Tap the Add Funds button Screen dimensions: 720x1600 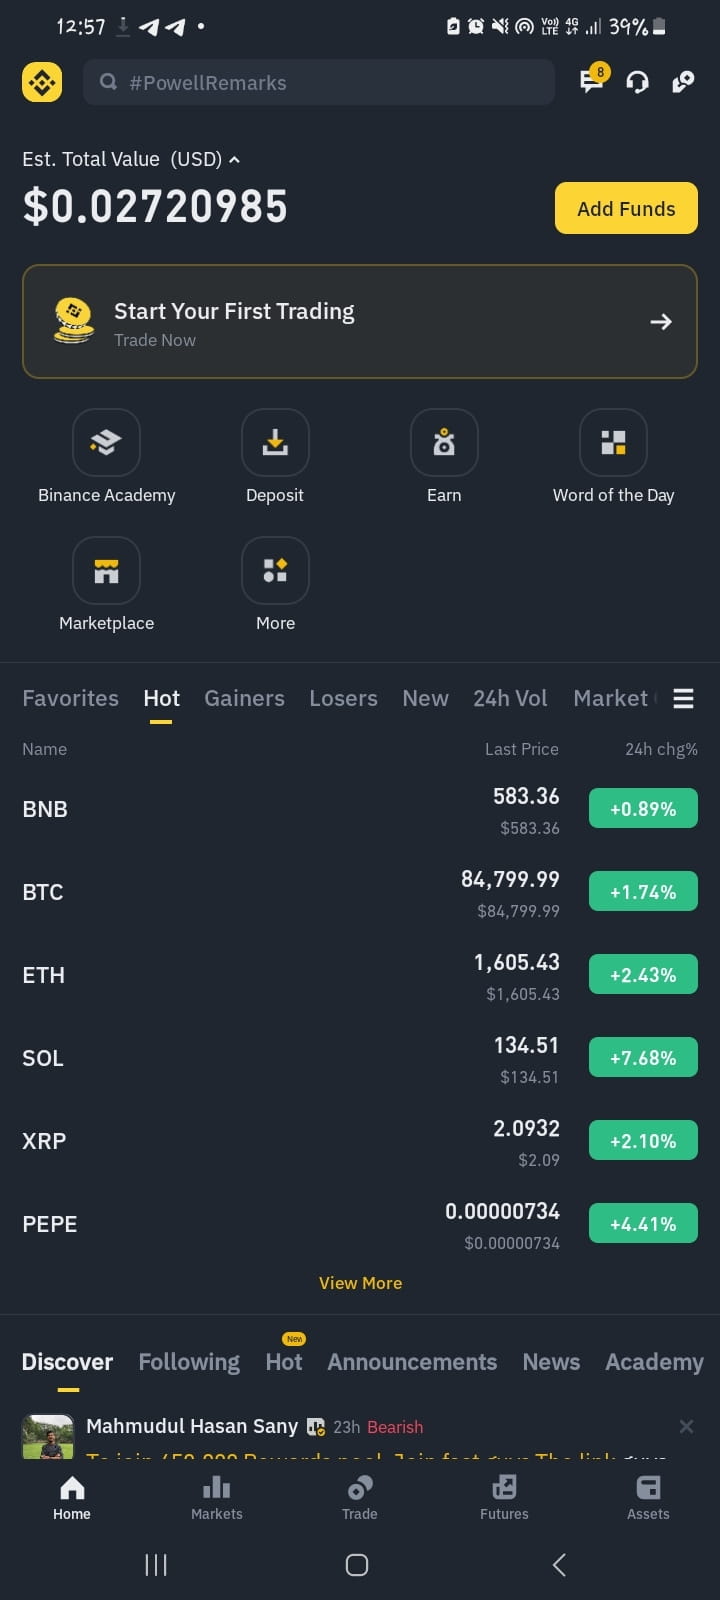(626, 208)
